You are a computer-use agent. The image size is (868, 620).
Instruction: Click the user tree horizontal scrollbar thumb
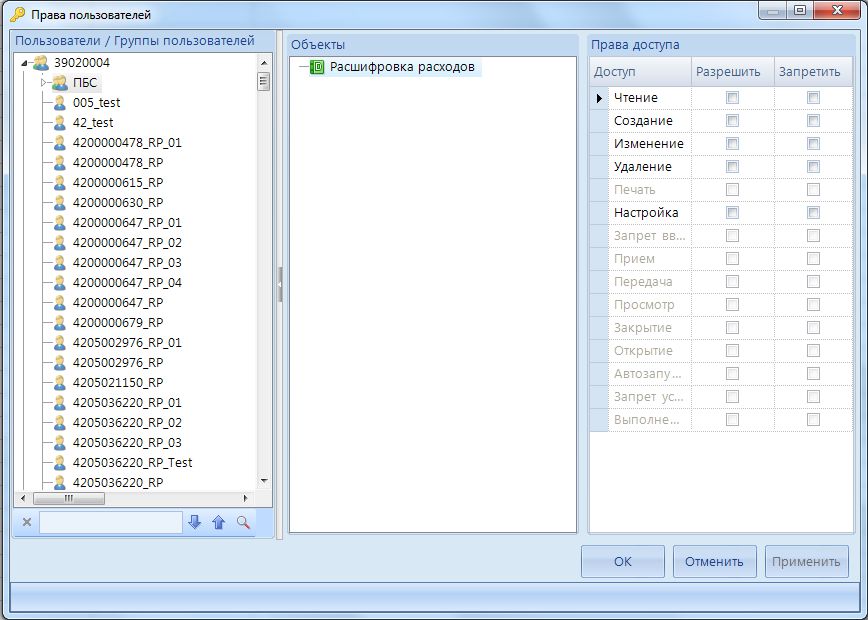pyautogui.click(x=68, y=498)
